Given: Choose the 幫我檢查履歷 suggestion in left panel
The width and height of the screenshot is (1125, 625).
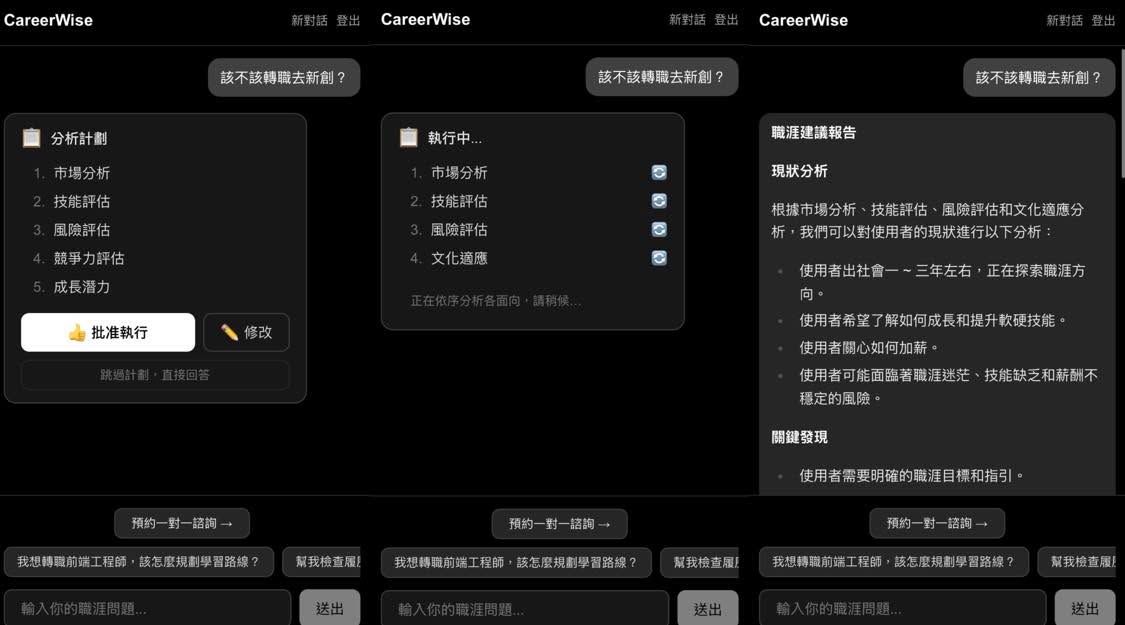Looking at the screenshot, I should (321, 562).
